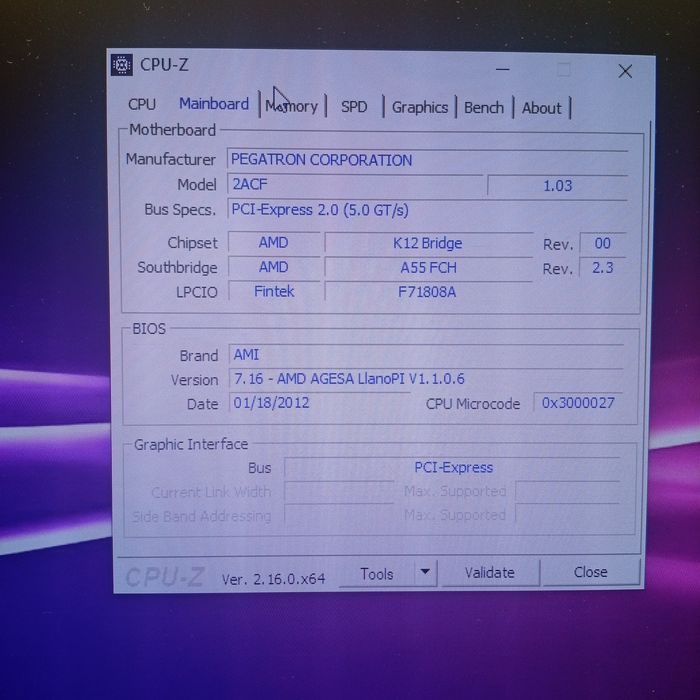Click the Ver. 2.16.0.x64 version text

(273, 579)
